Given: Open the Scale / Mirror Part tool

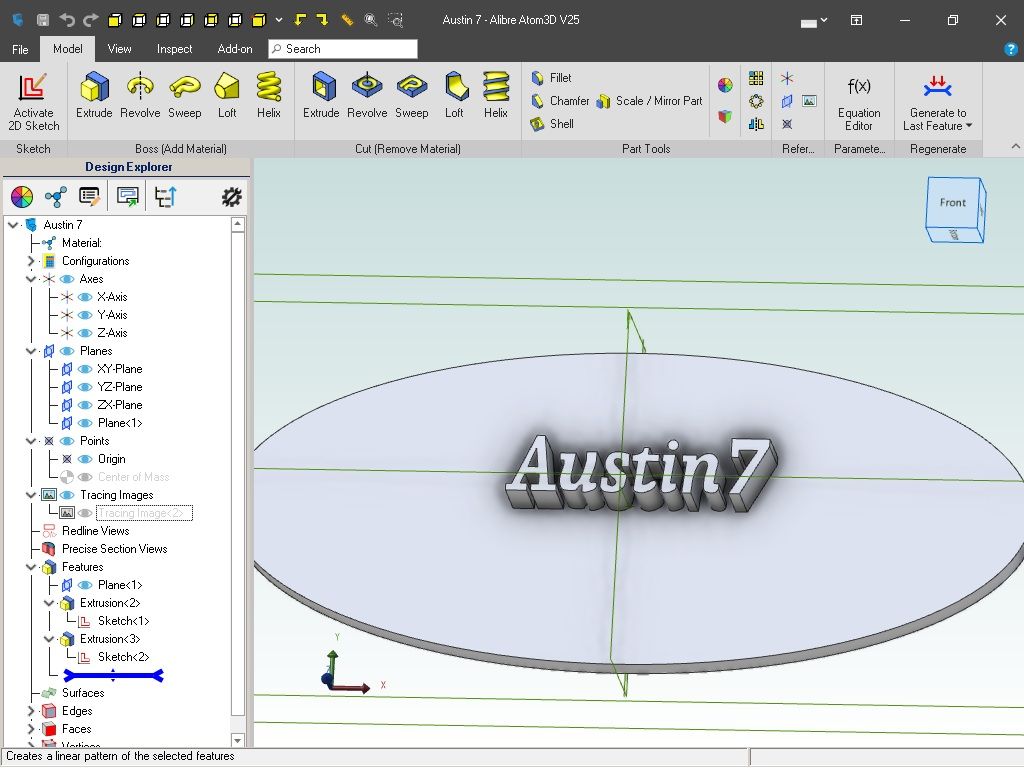Looking at the screenshot, I should coord(649,101).
